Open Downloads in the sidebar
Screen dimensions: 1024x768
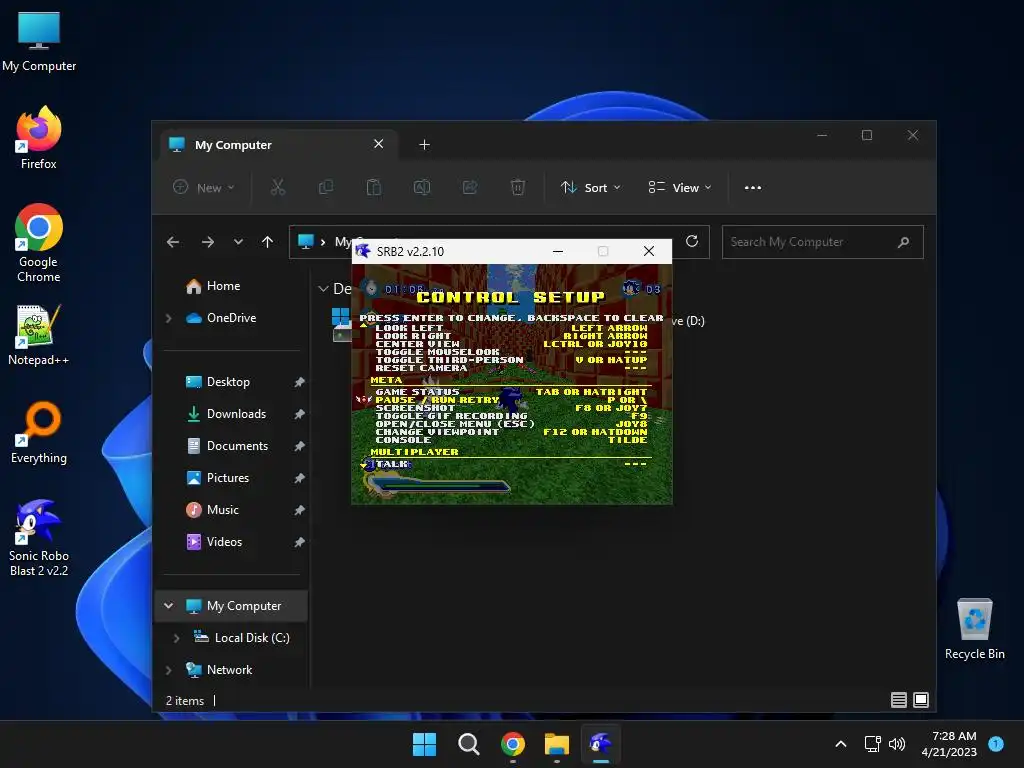(226, 414)
